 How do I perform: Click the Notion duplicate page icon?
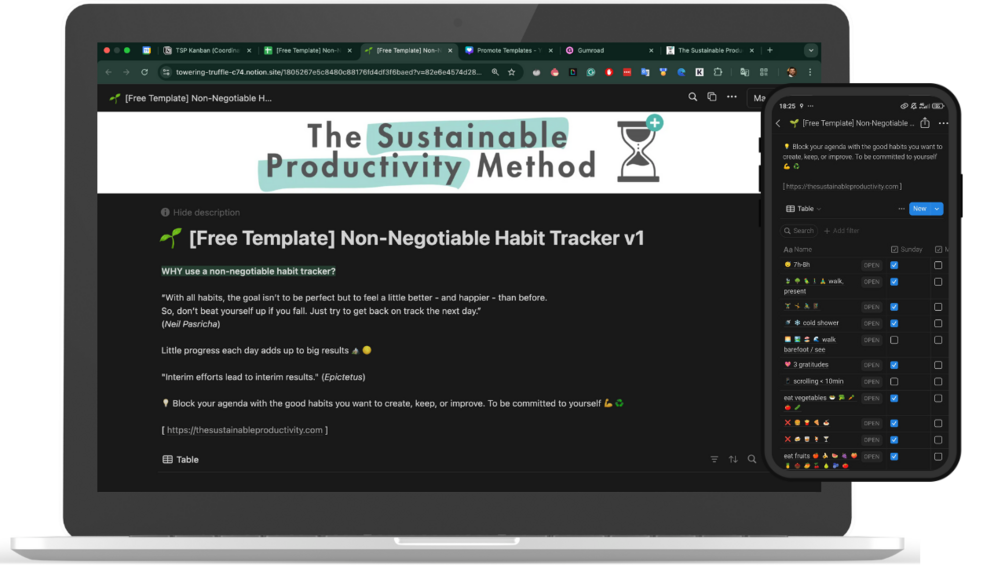tap(711, 97)
